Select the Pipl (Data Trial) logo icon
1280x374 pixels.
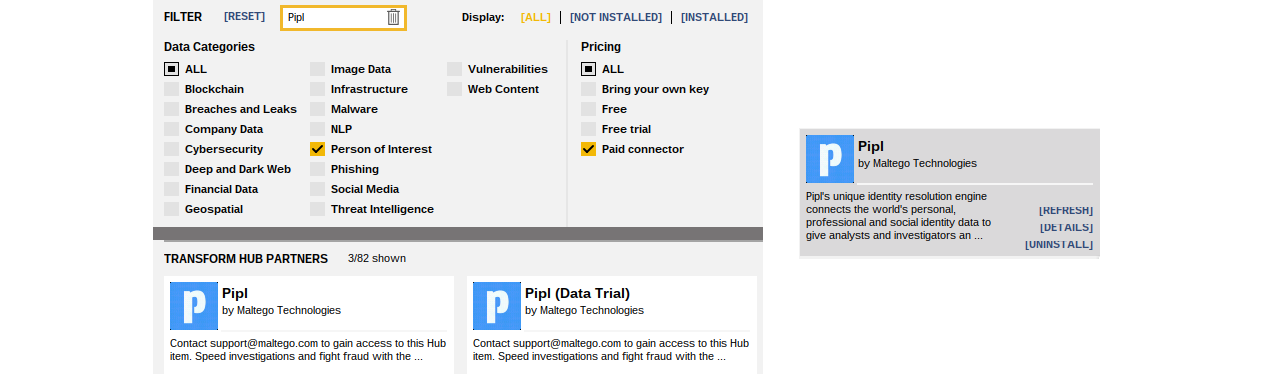497,306
